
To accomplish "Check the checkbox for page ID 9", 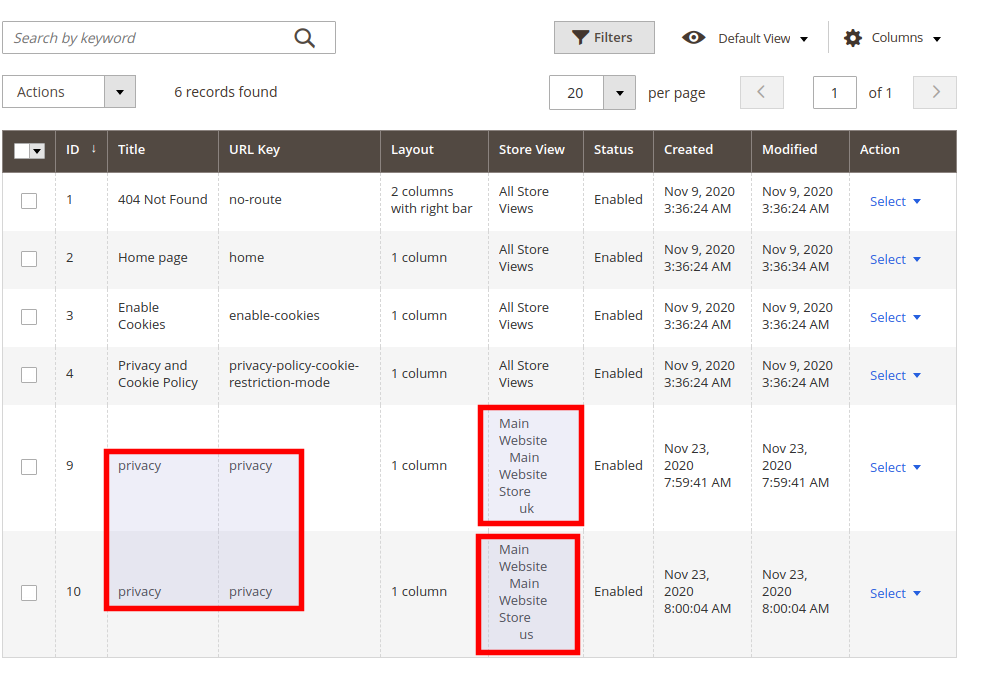I will (x=29, y=466).
